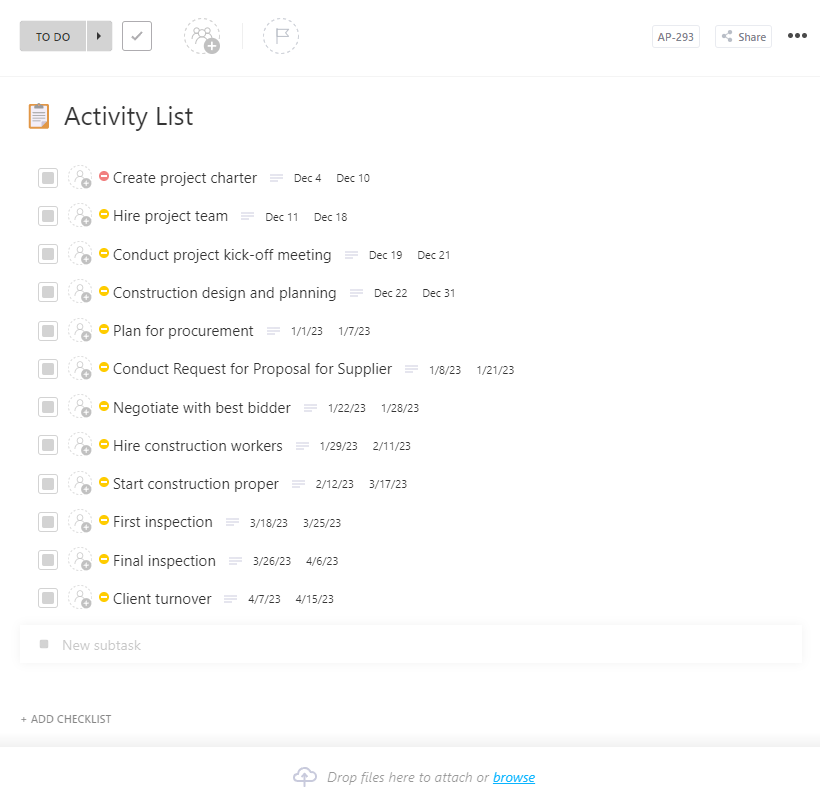Assign a user to Create project charter
The width and height of the screenshot is (820, 796).
(81, 178)
